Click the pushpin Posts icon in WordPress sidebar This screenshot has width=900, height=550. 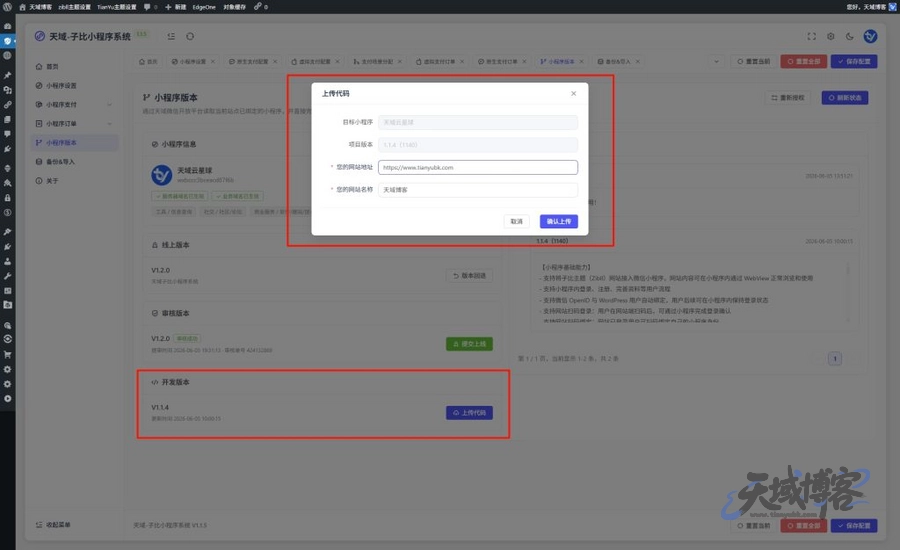click(x=7, y=75)
